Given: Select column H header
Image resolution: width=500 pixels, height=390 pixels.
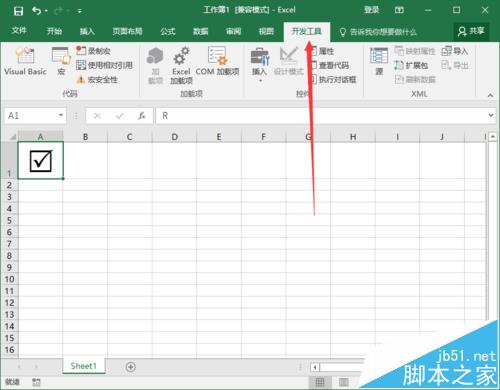Looking at the screenshot, I should point(353,137).
